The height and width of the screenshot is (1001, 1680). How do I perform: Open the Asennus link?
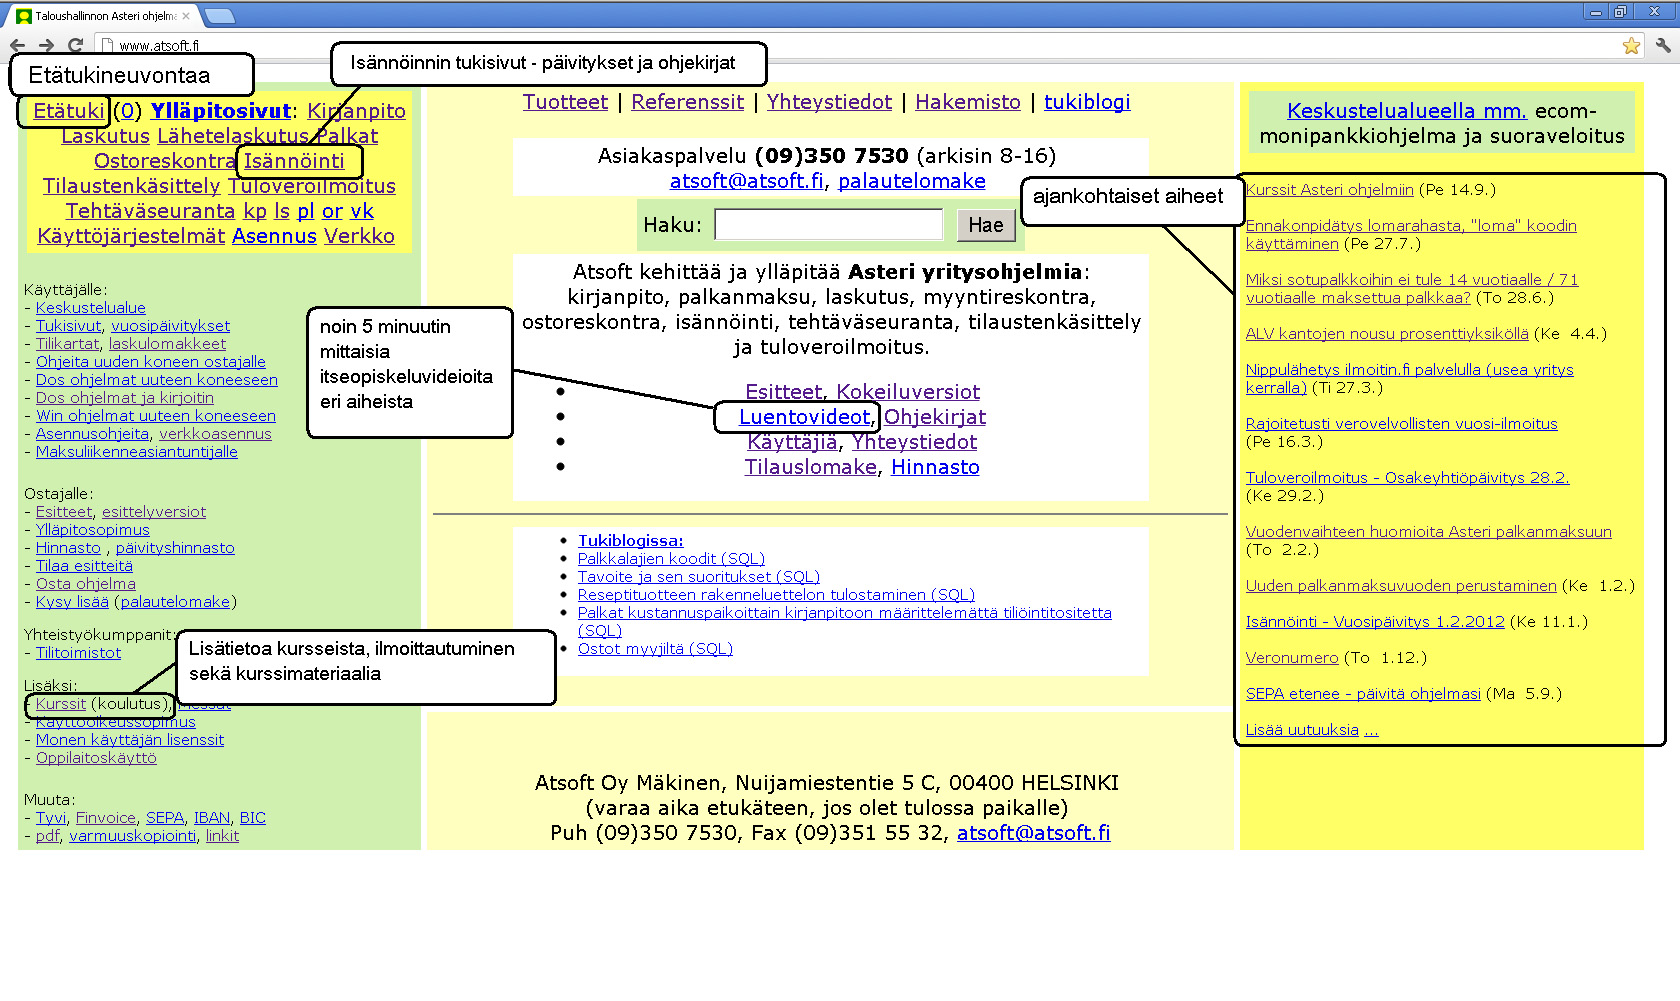(274, 236)
